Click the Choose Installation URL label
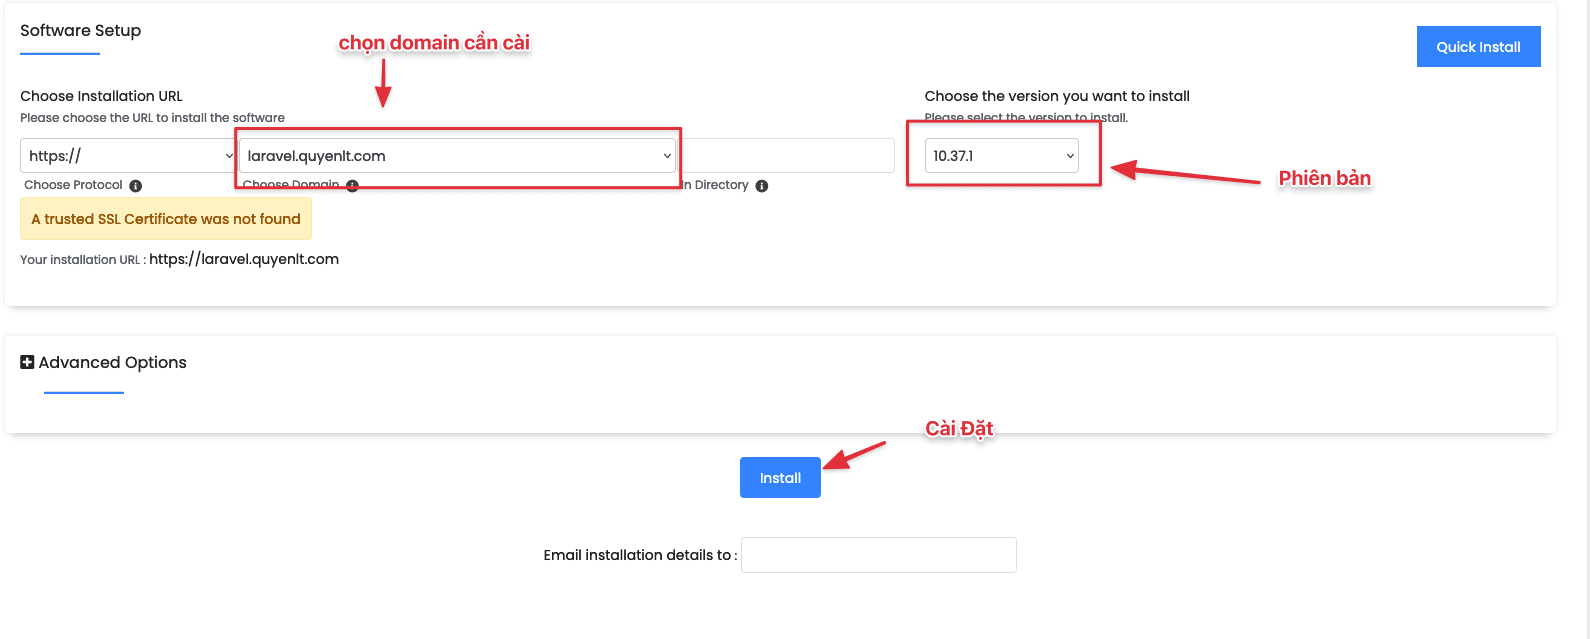The height and width of the screenshot is (639, 1590). (101, 96)
